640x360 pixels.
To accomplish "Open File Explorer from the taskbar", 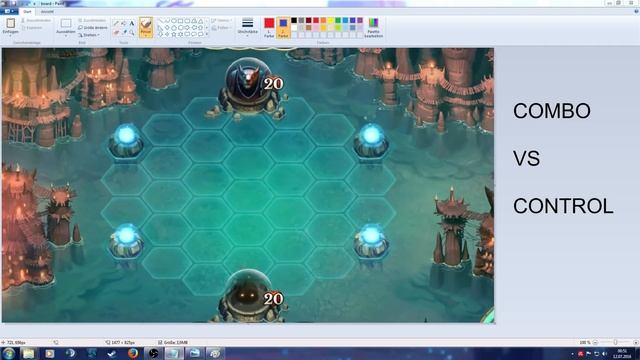I will pos(29,353).
